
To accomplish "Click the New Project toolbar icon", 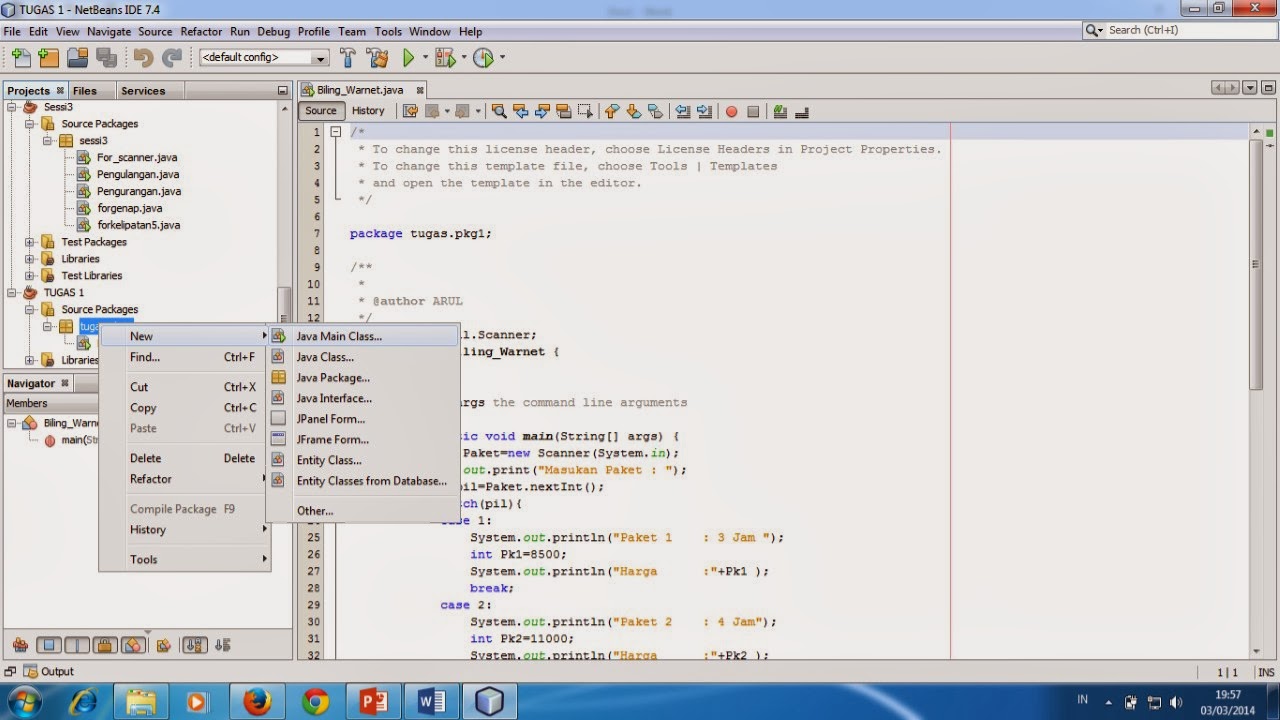I will 48,58.
